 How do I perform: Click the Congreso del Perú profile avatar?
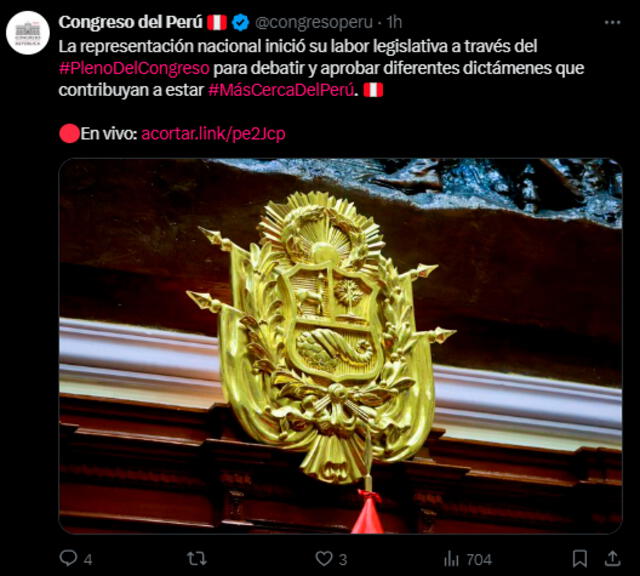(x=28, y=33)
